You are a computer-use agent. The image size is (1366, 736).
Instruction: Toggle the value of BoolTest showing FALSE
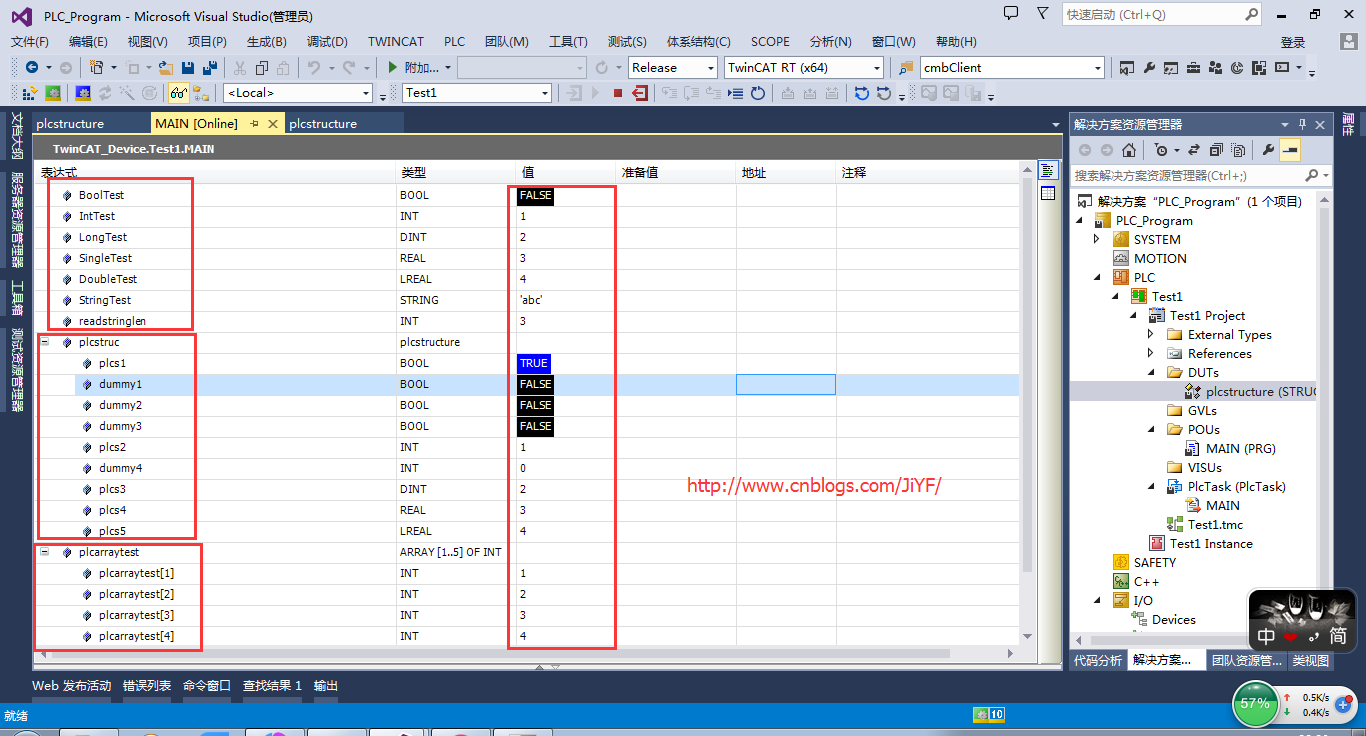[534, 195]
